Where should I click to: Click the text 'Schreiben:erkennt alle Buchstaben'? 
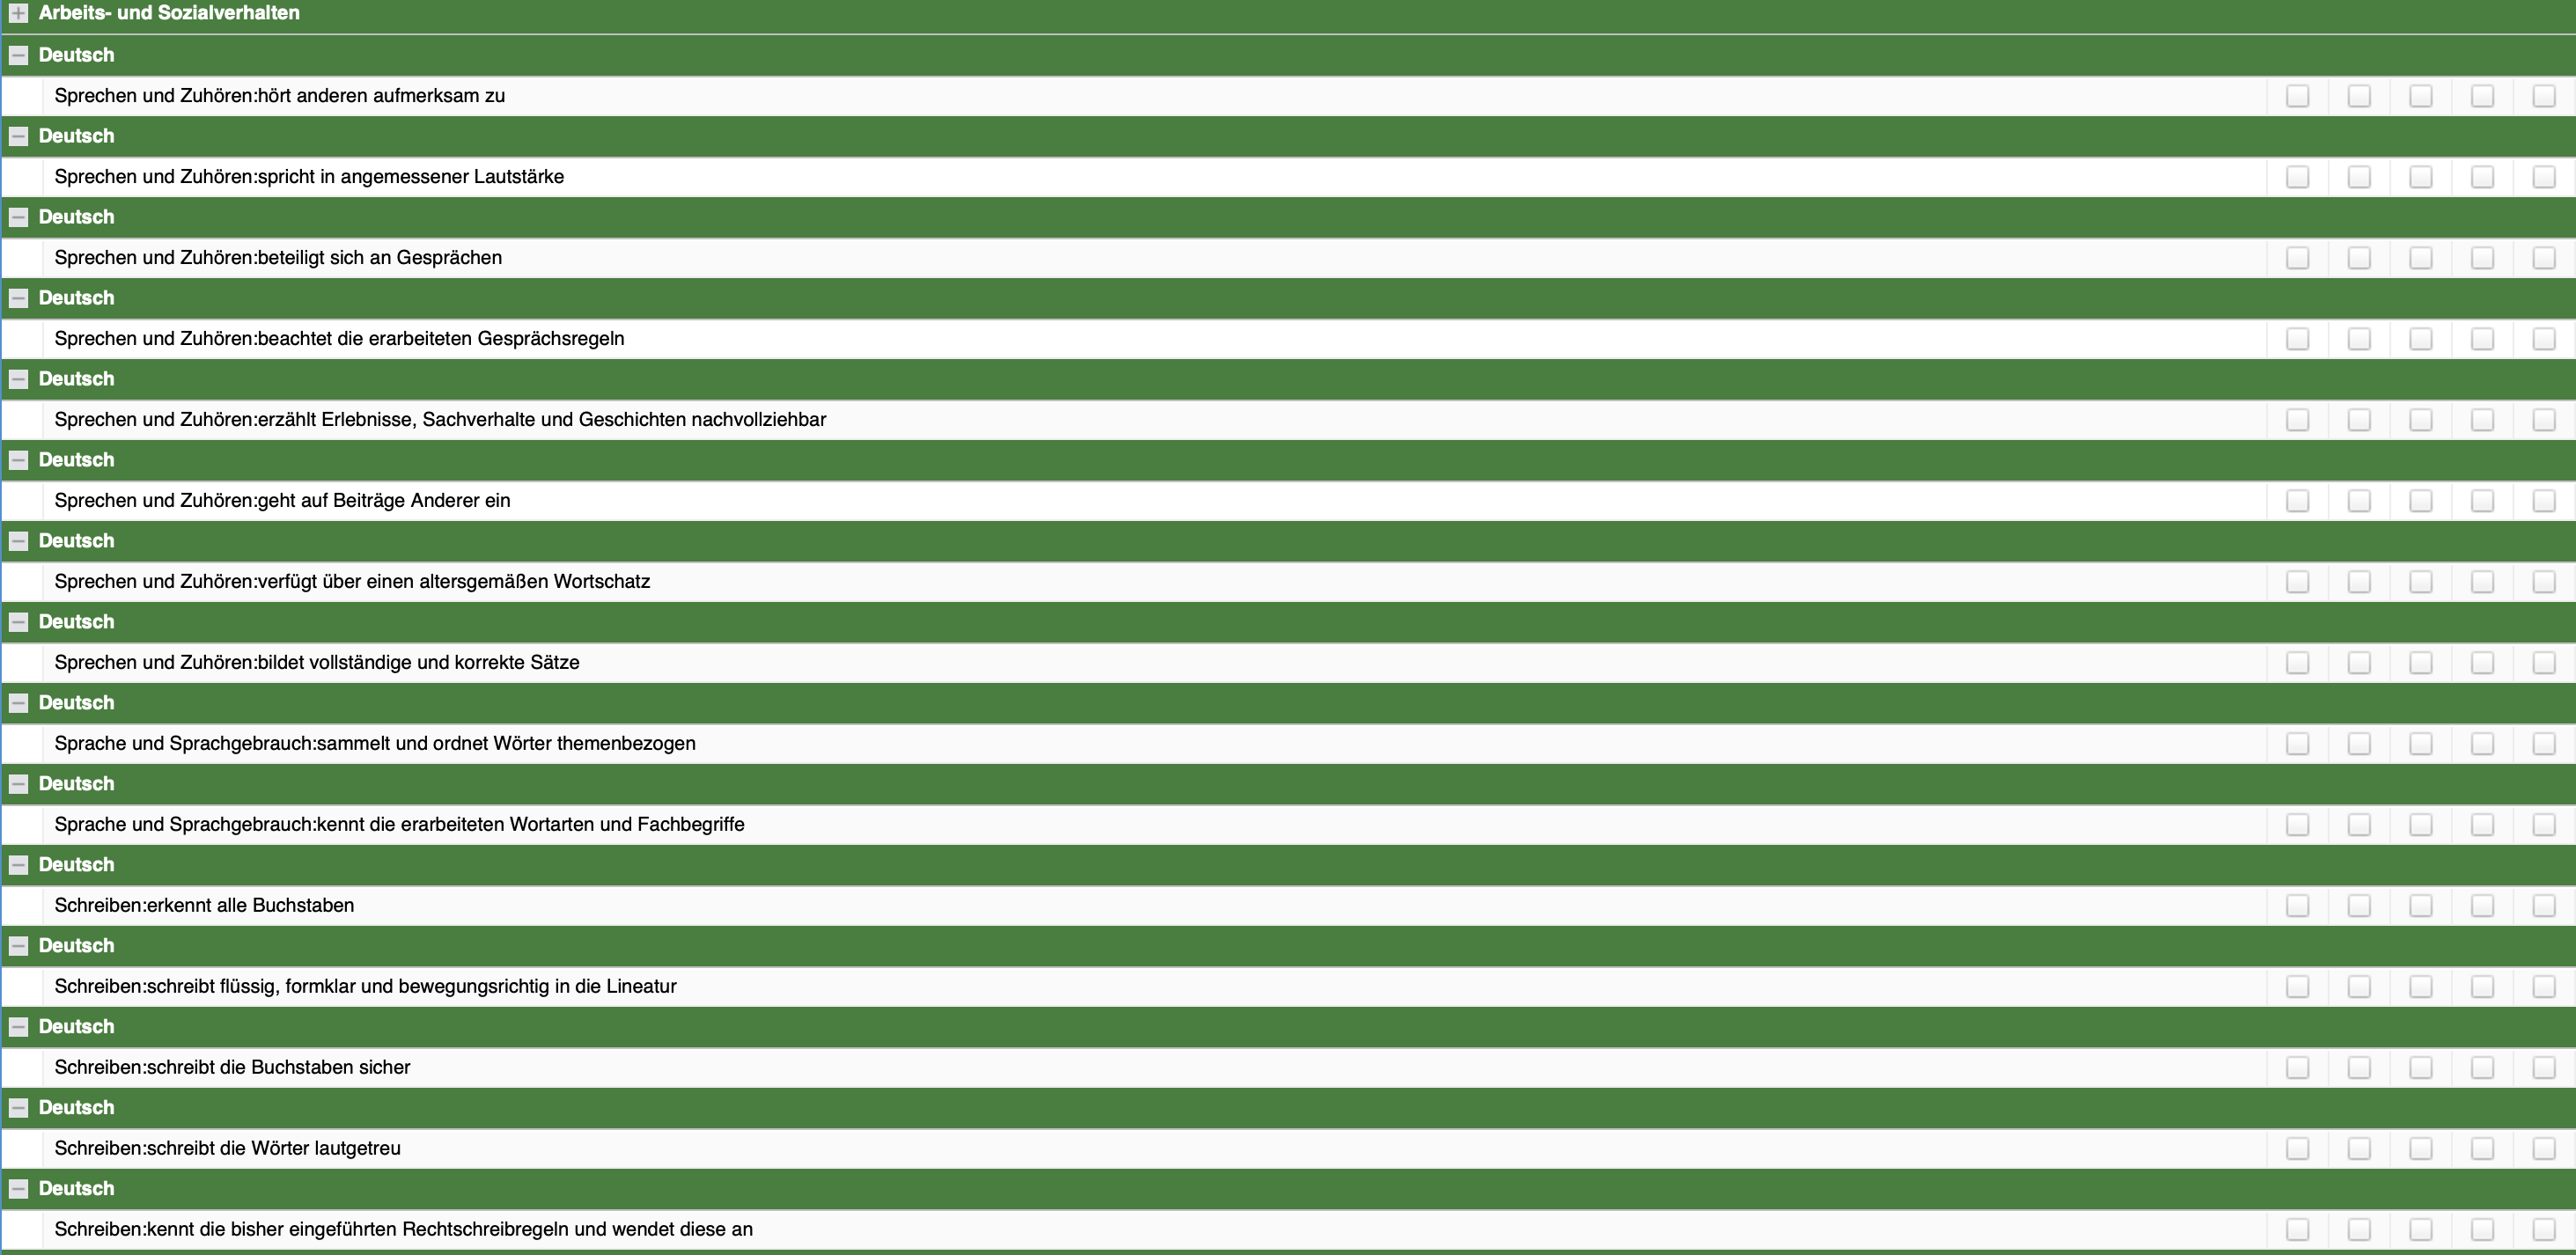point(204,906)
